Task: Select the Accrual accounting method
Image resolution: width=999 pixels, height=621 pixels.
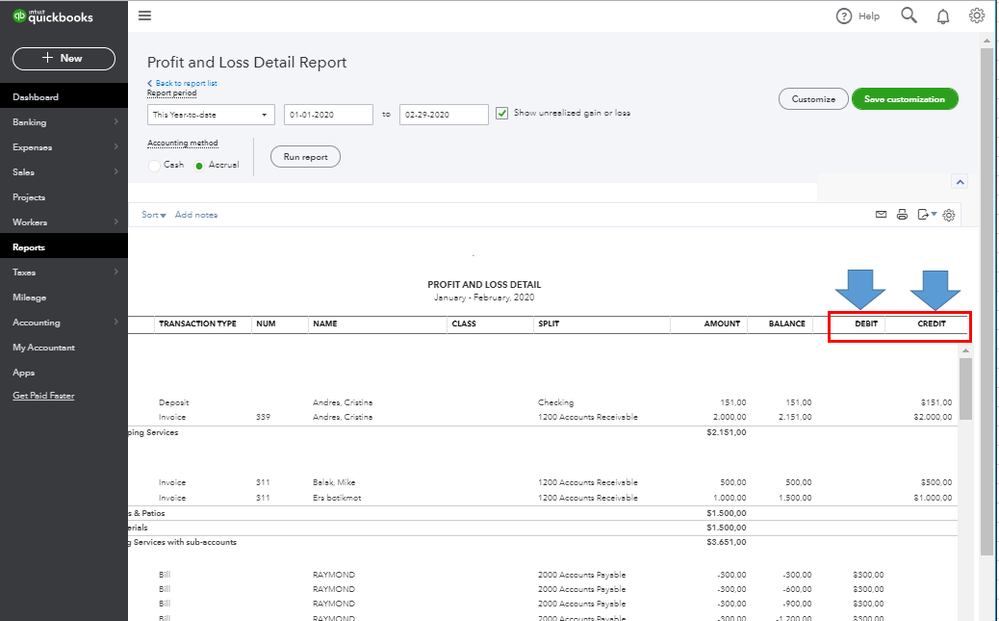Action: tap(200, 165)
